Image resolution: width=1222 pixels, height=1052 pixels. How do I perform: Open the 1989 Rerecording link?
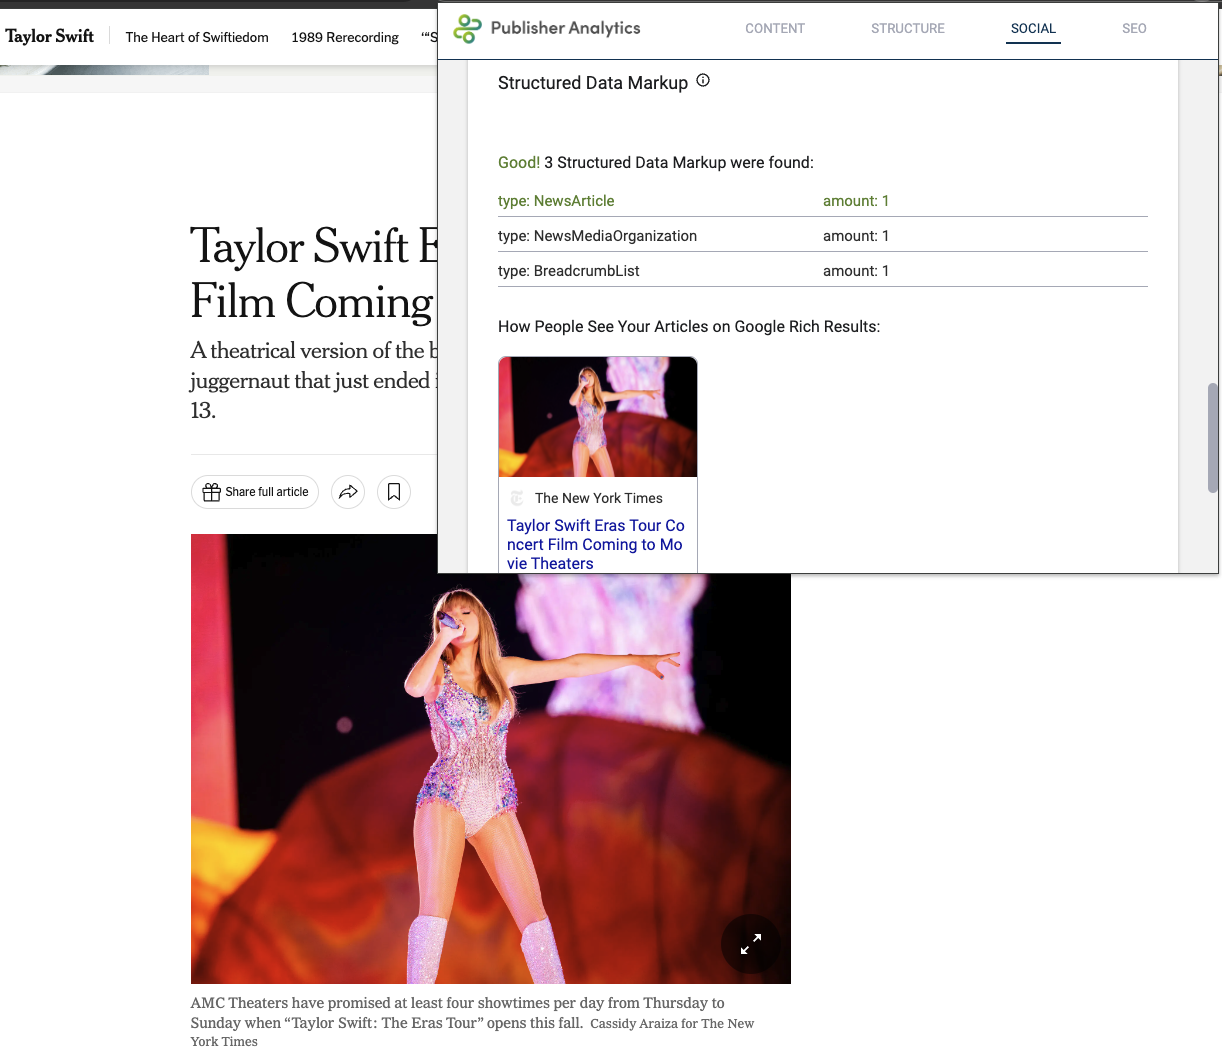pos(345,37)
